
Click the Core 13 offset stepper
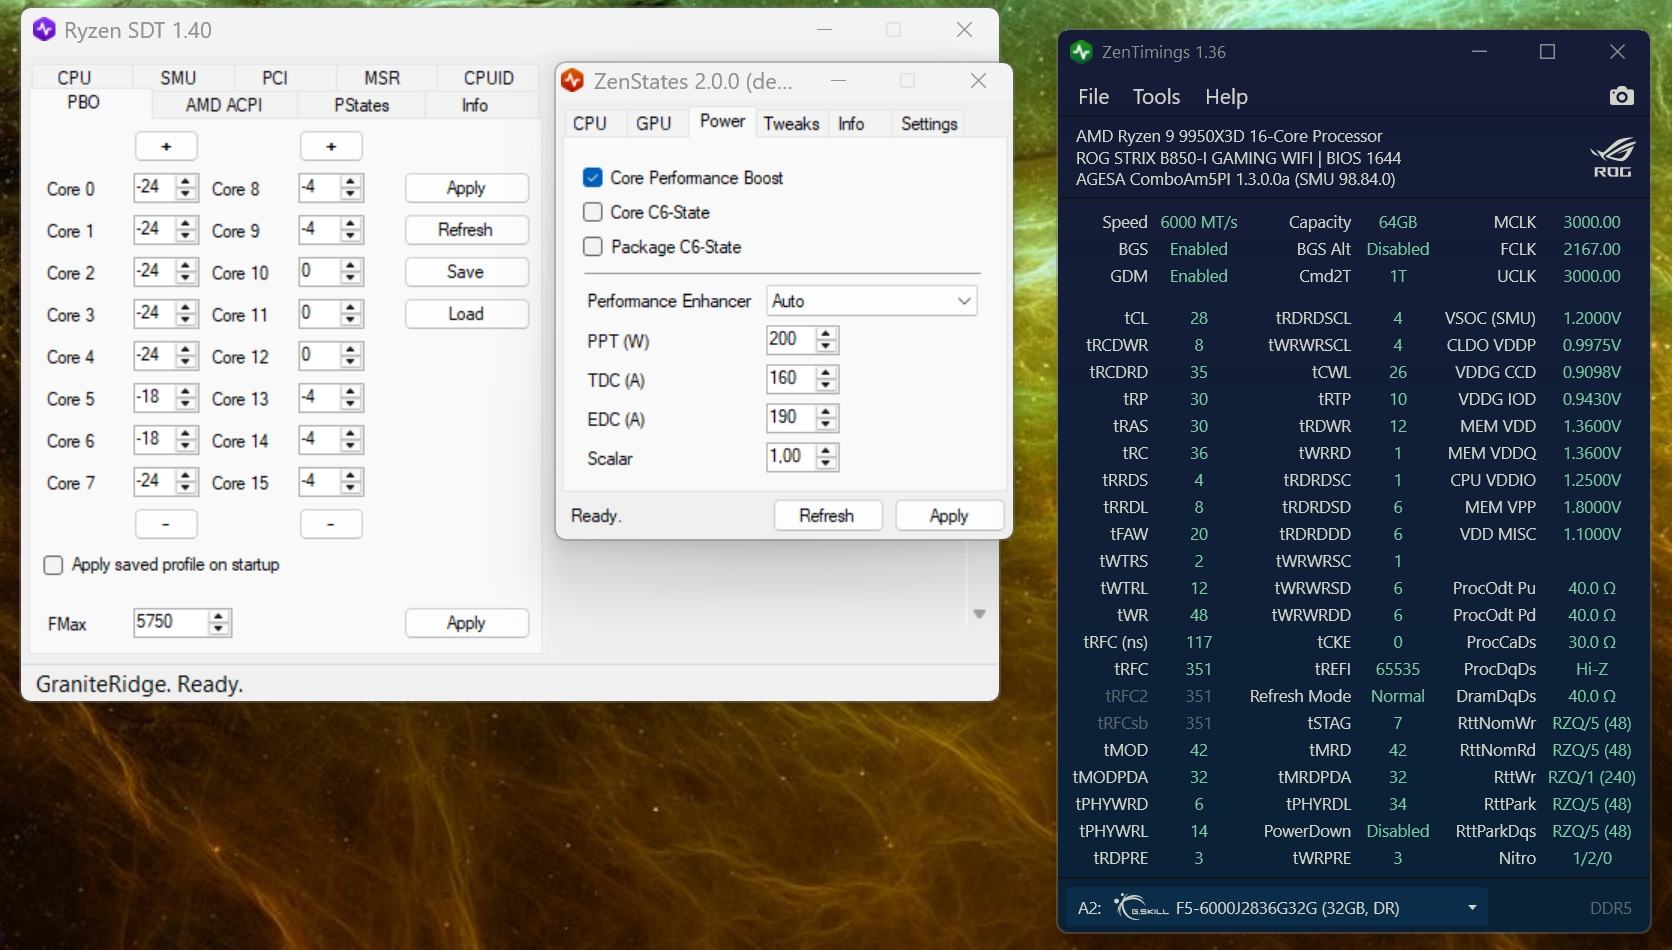tap(351, 398)
